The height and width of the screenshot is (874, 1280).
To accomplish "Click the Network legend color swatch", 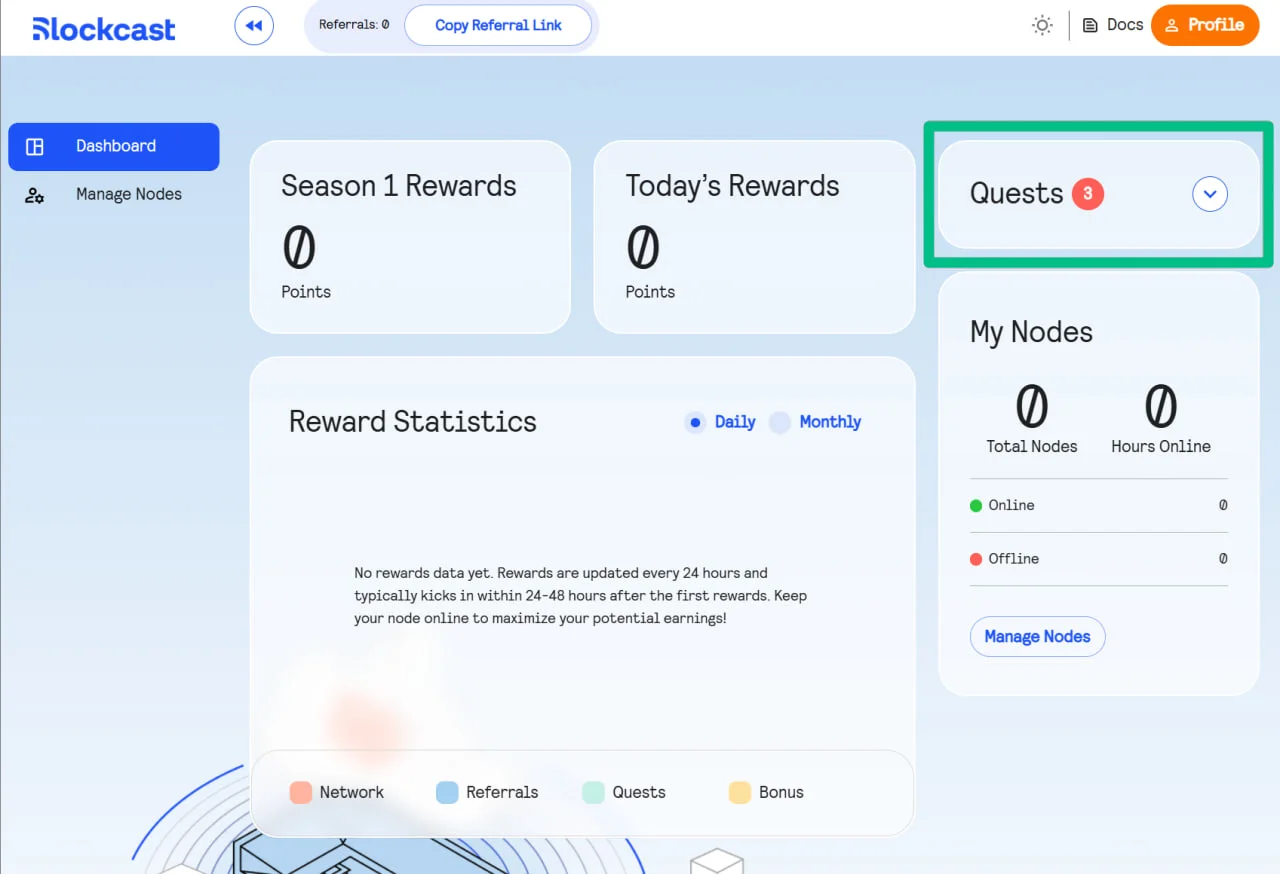I will point(301,793).
